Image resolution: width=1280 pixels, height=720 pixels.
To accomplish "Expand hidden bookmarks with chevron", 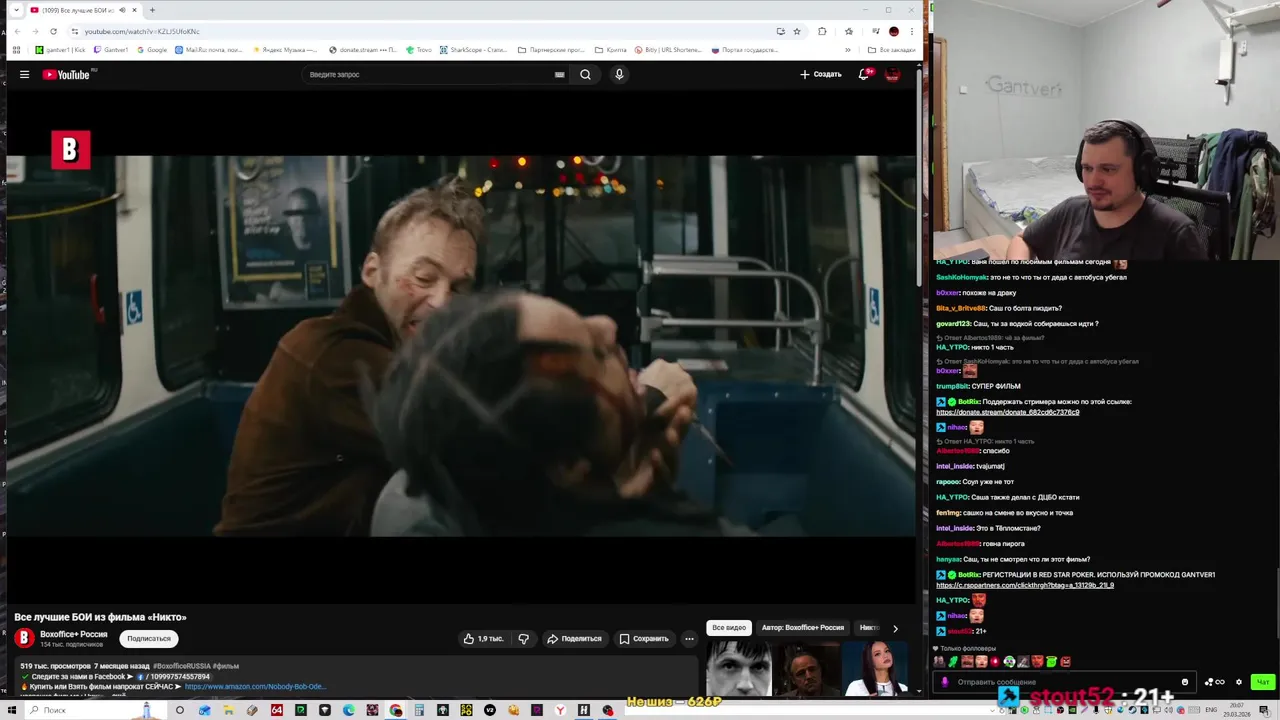I will point(848,50).
